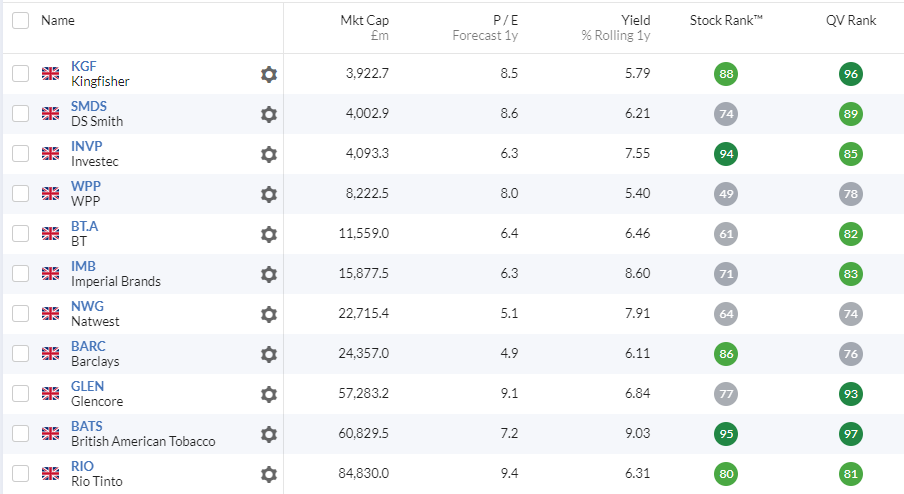
Task: Click the UK flag beside Investec
Action: click(x=51, y=153)
